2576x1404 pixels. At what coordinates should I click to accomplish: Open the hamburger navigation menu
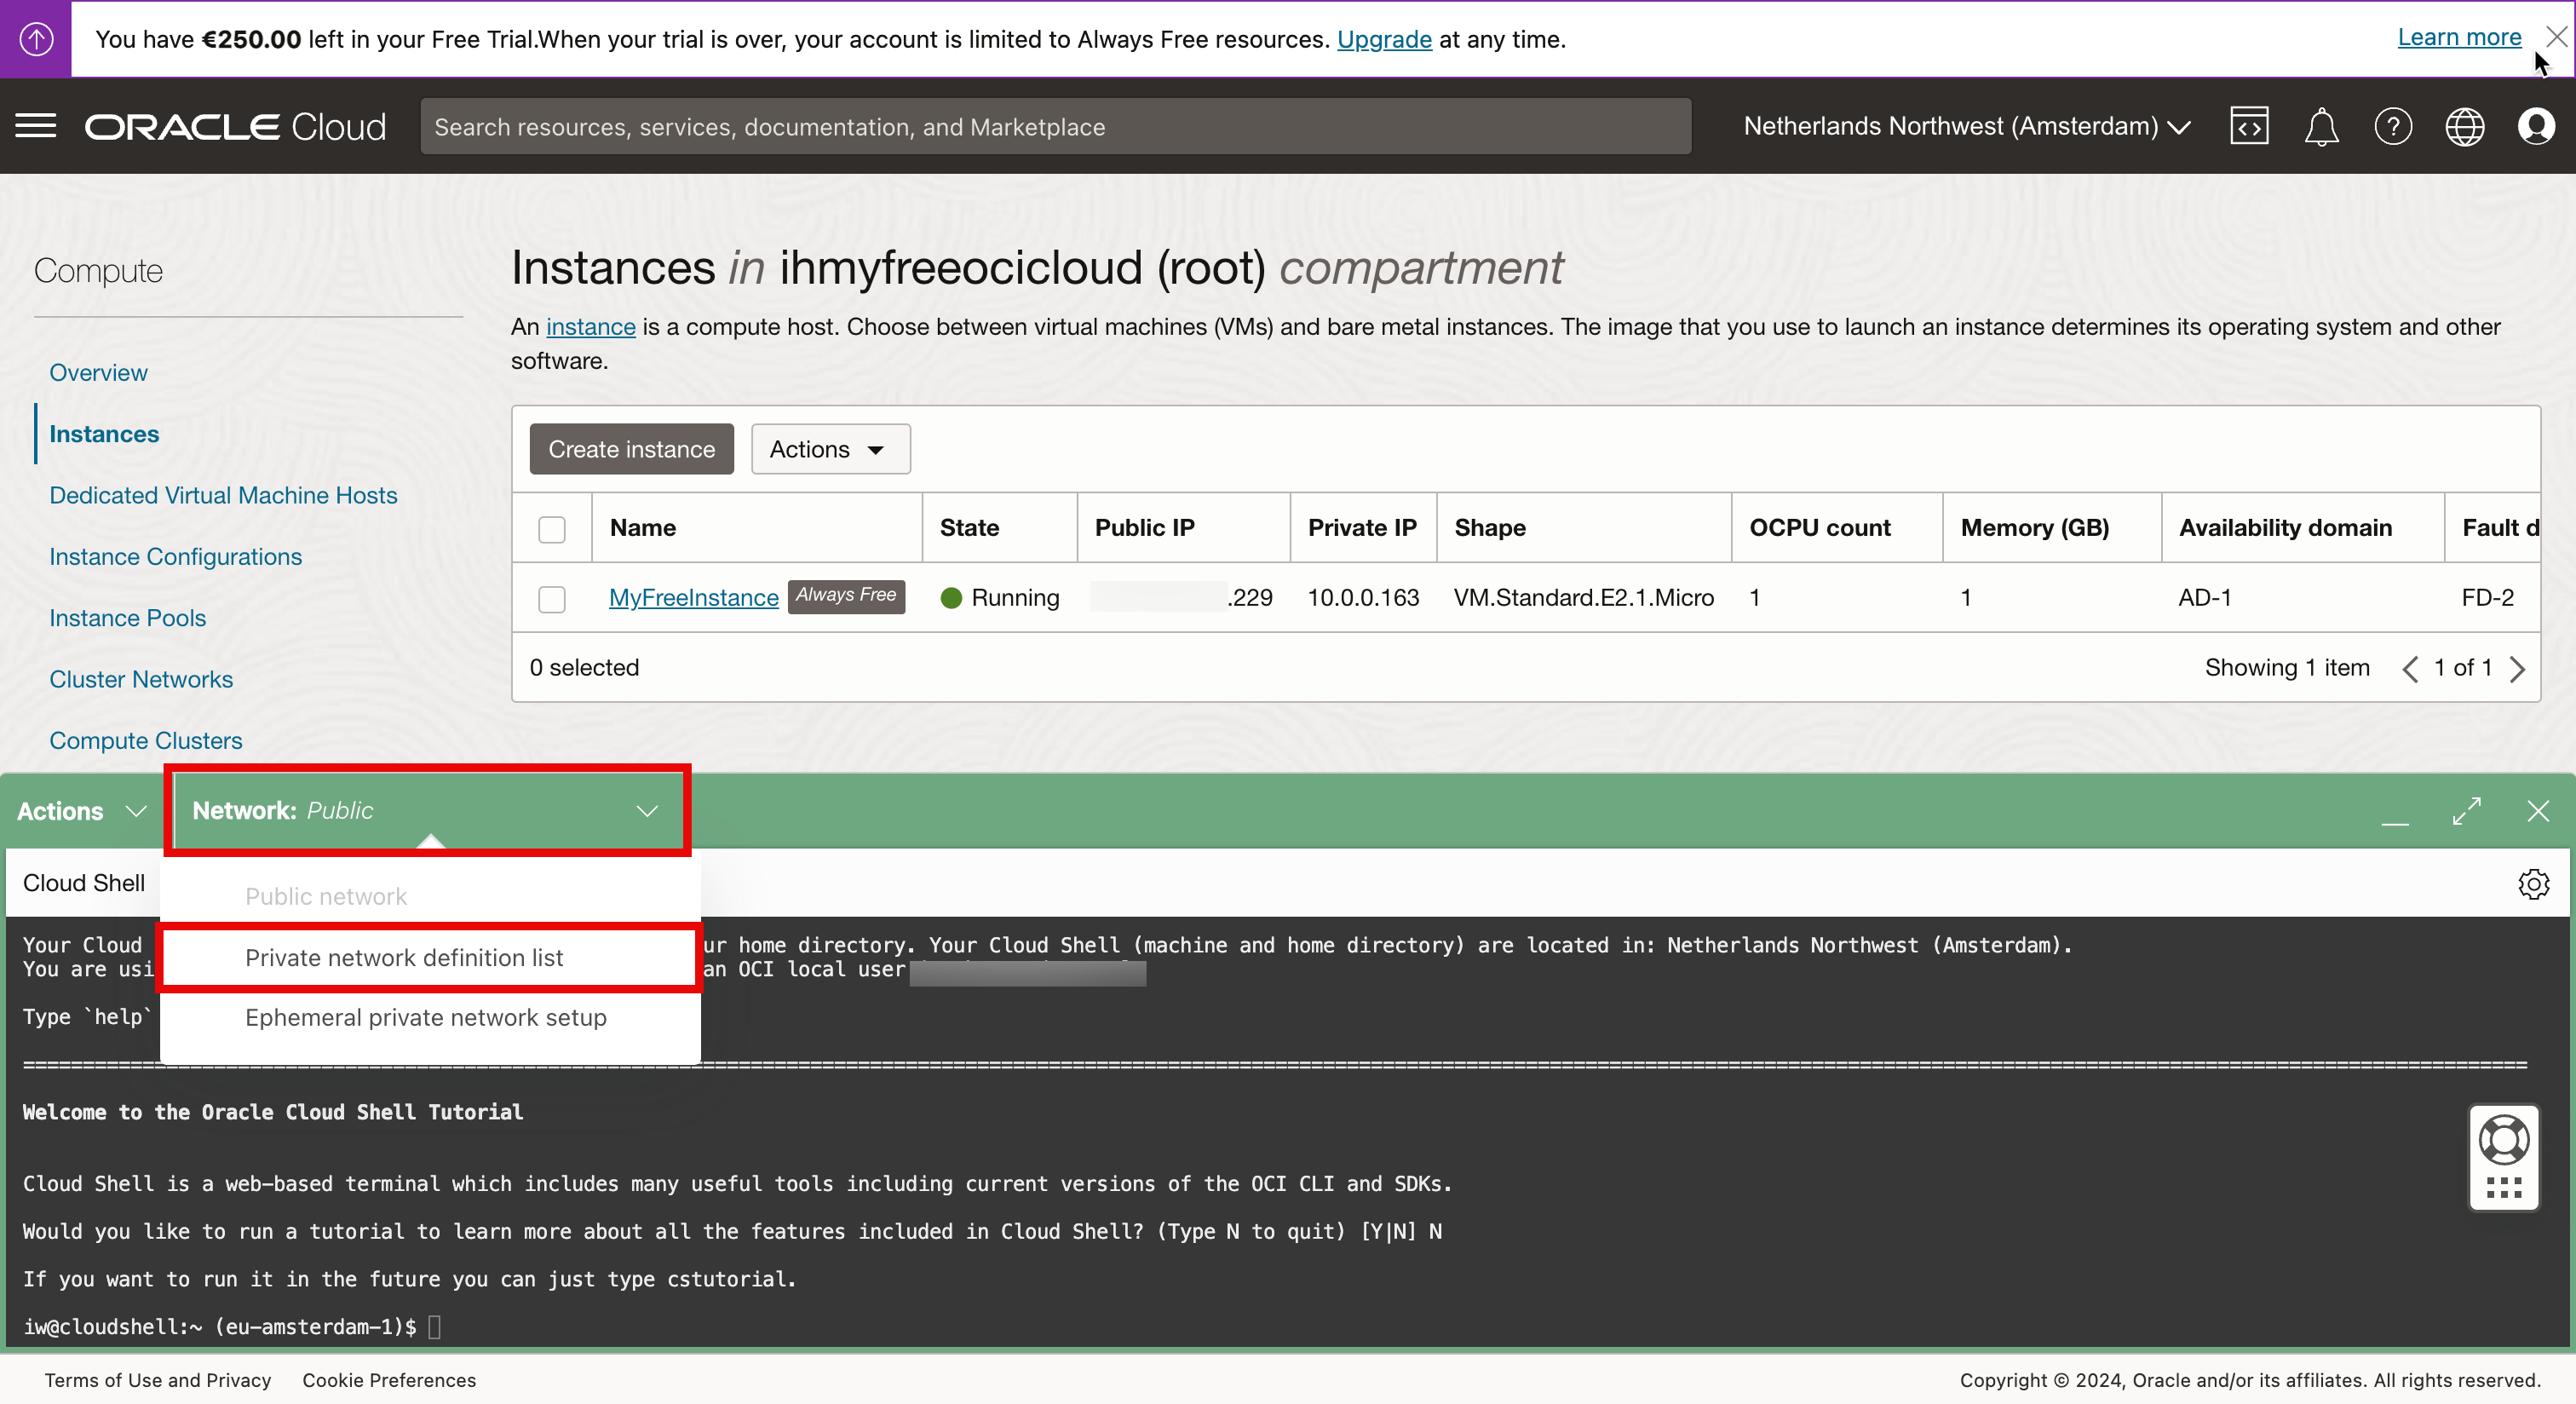pyautogui.click(x=36, y=126)
